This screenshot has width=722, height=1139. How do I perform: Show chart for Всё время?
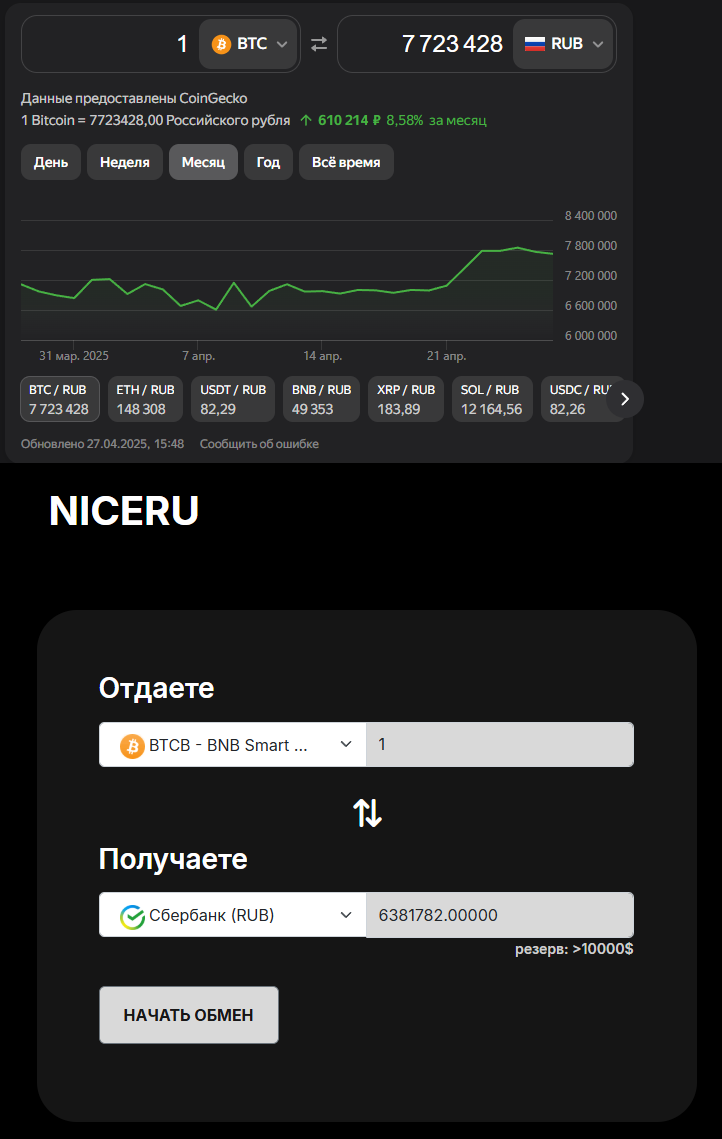pyautogui.click(x=346, y=162)
